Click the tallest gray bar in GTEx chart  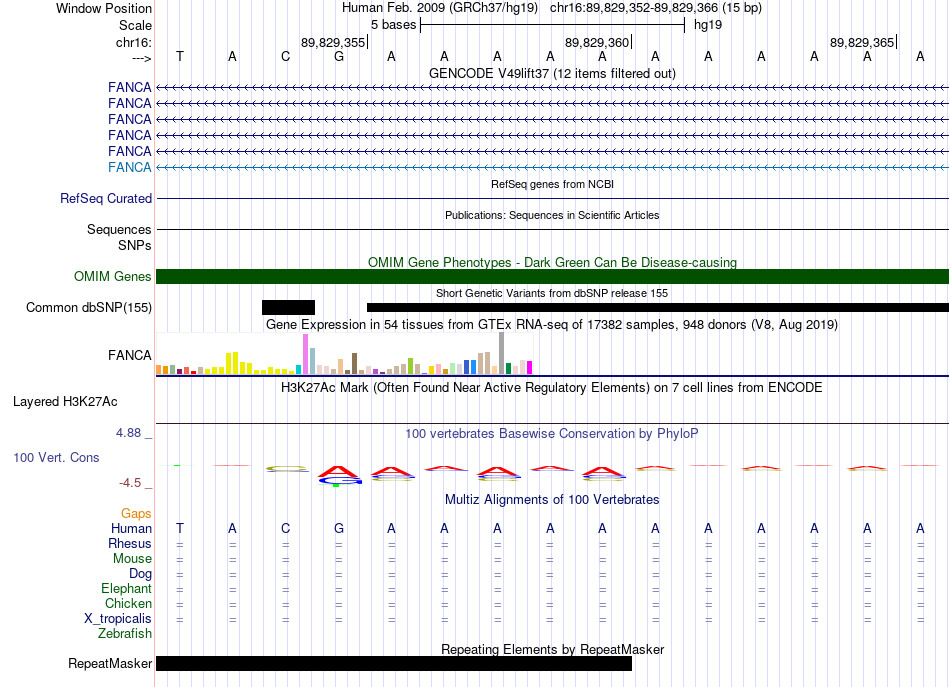[x=502, y=353]
